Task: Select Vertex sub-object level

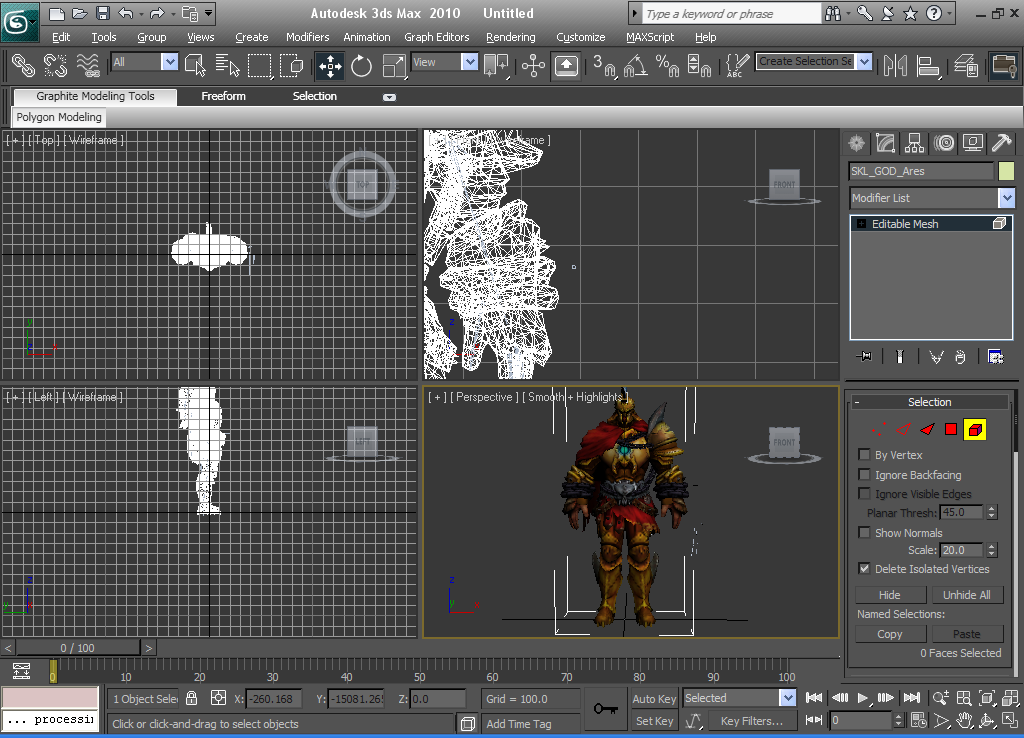Action: click(x=879, y=429)
